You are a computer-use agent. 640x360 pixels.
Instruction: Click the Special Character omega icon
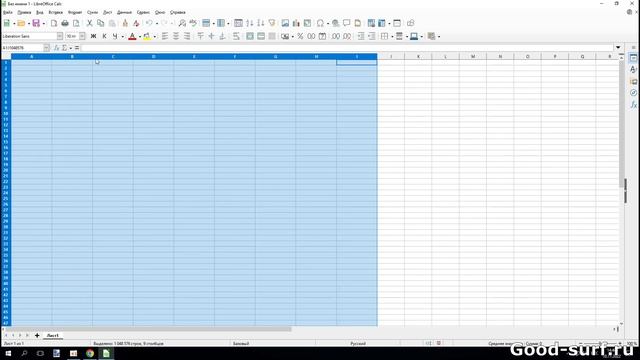[320, 23]
